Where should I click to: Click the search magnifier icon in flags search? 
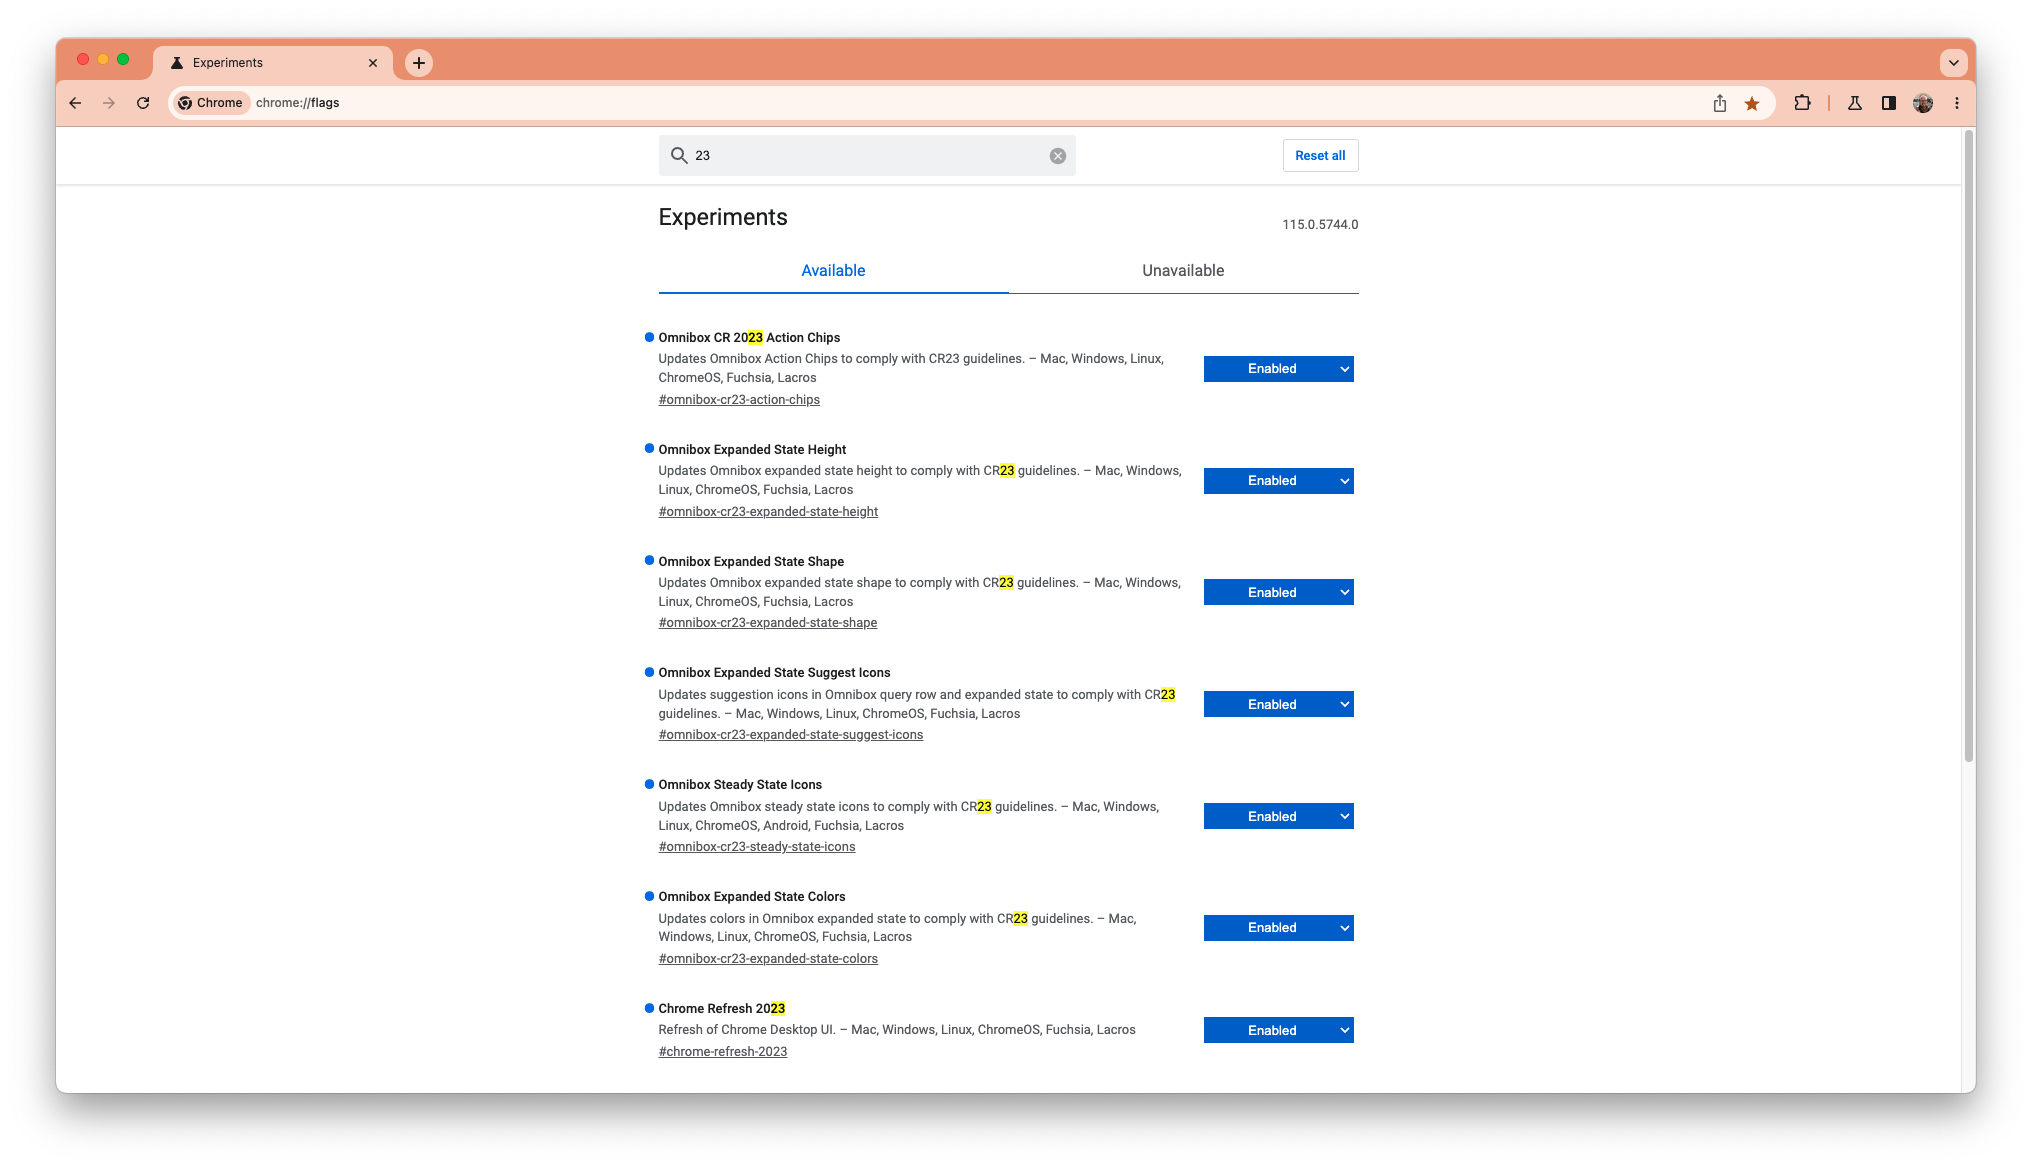(x=679, y=156)
